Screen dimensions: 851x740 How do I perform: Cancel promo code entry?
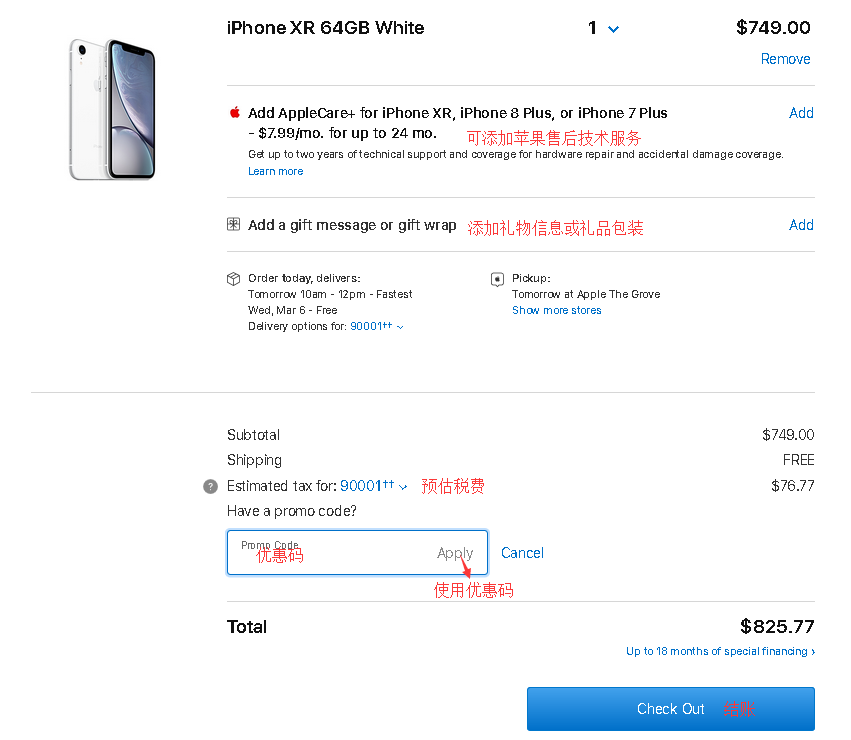pyautogui.click(x=522, y=553)
